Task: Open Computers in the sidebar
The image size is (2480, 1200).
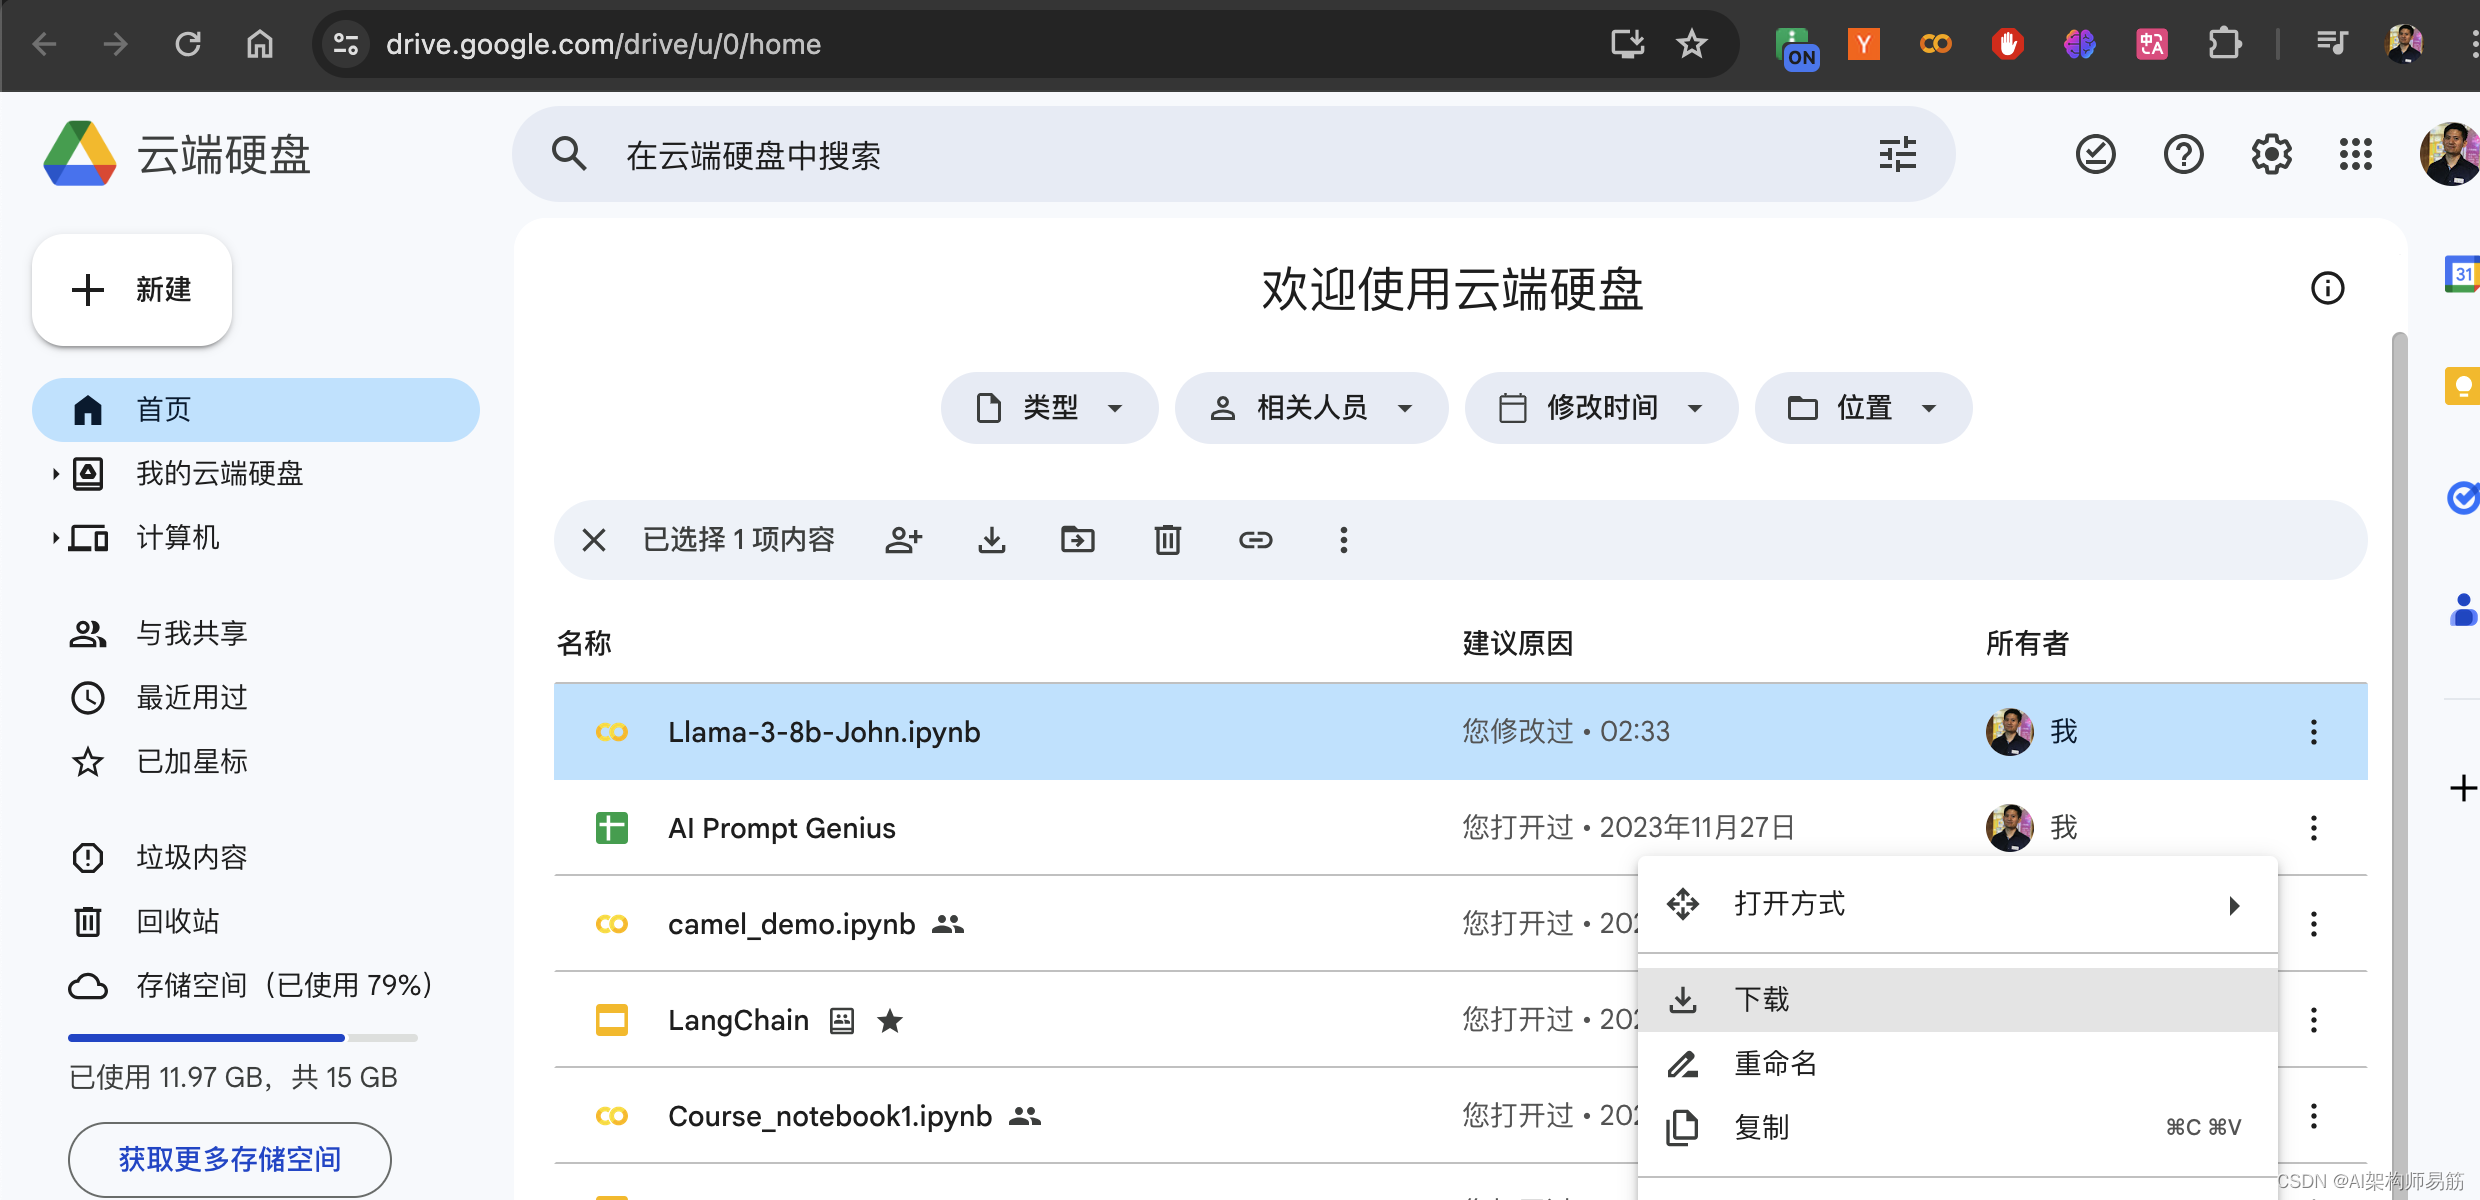Action: coord(177,538)
